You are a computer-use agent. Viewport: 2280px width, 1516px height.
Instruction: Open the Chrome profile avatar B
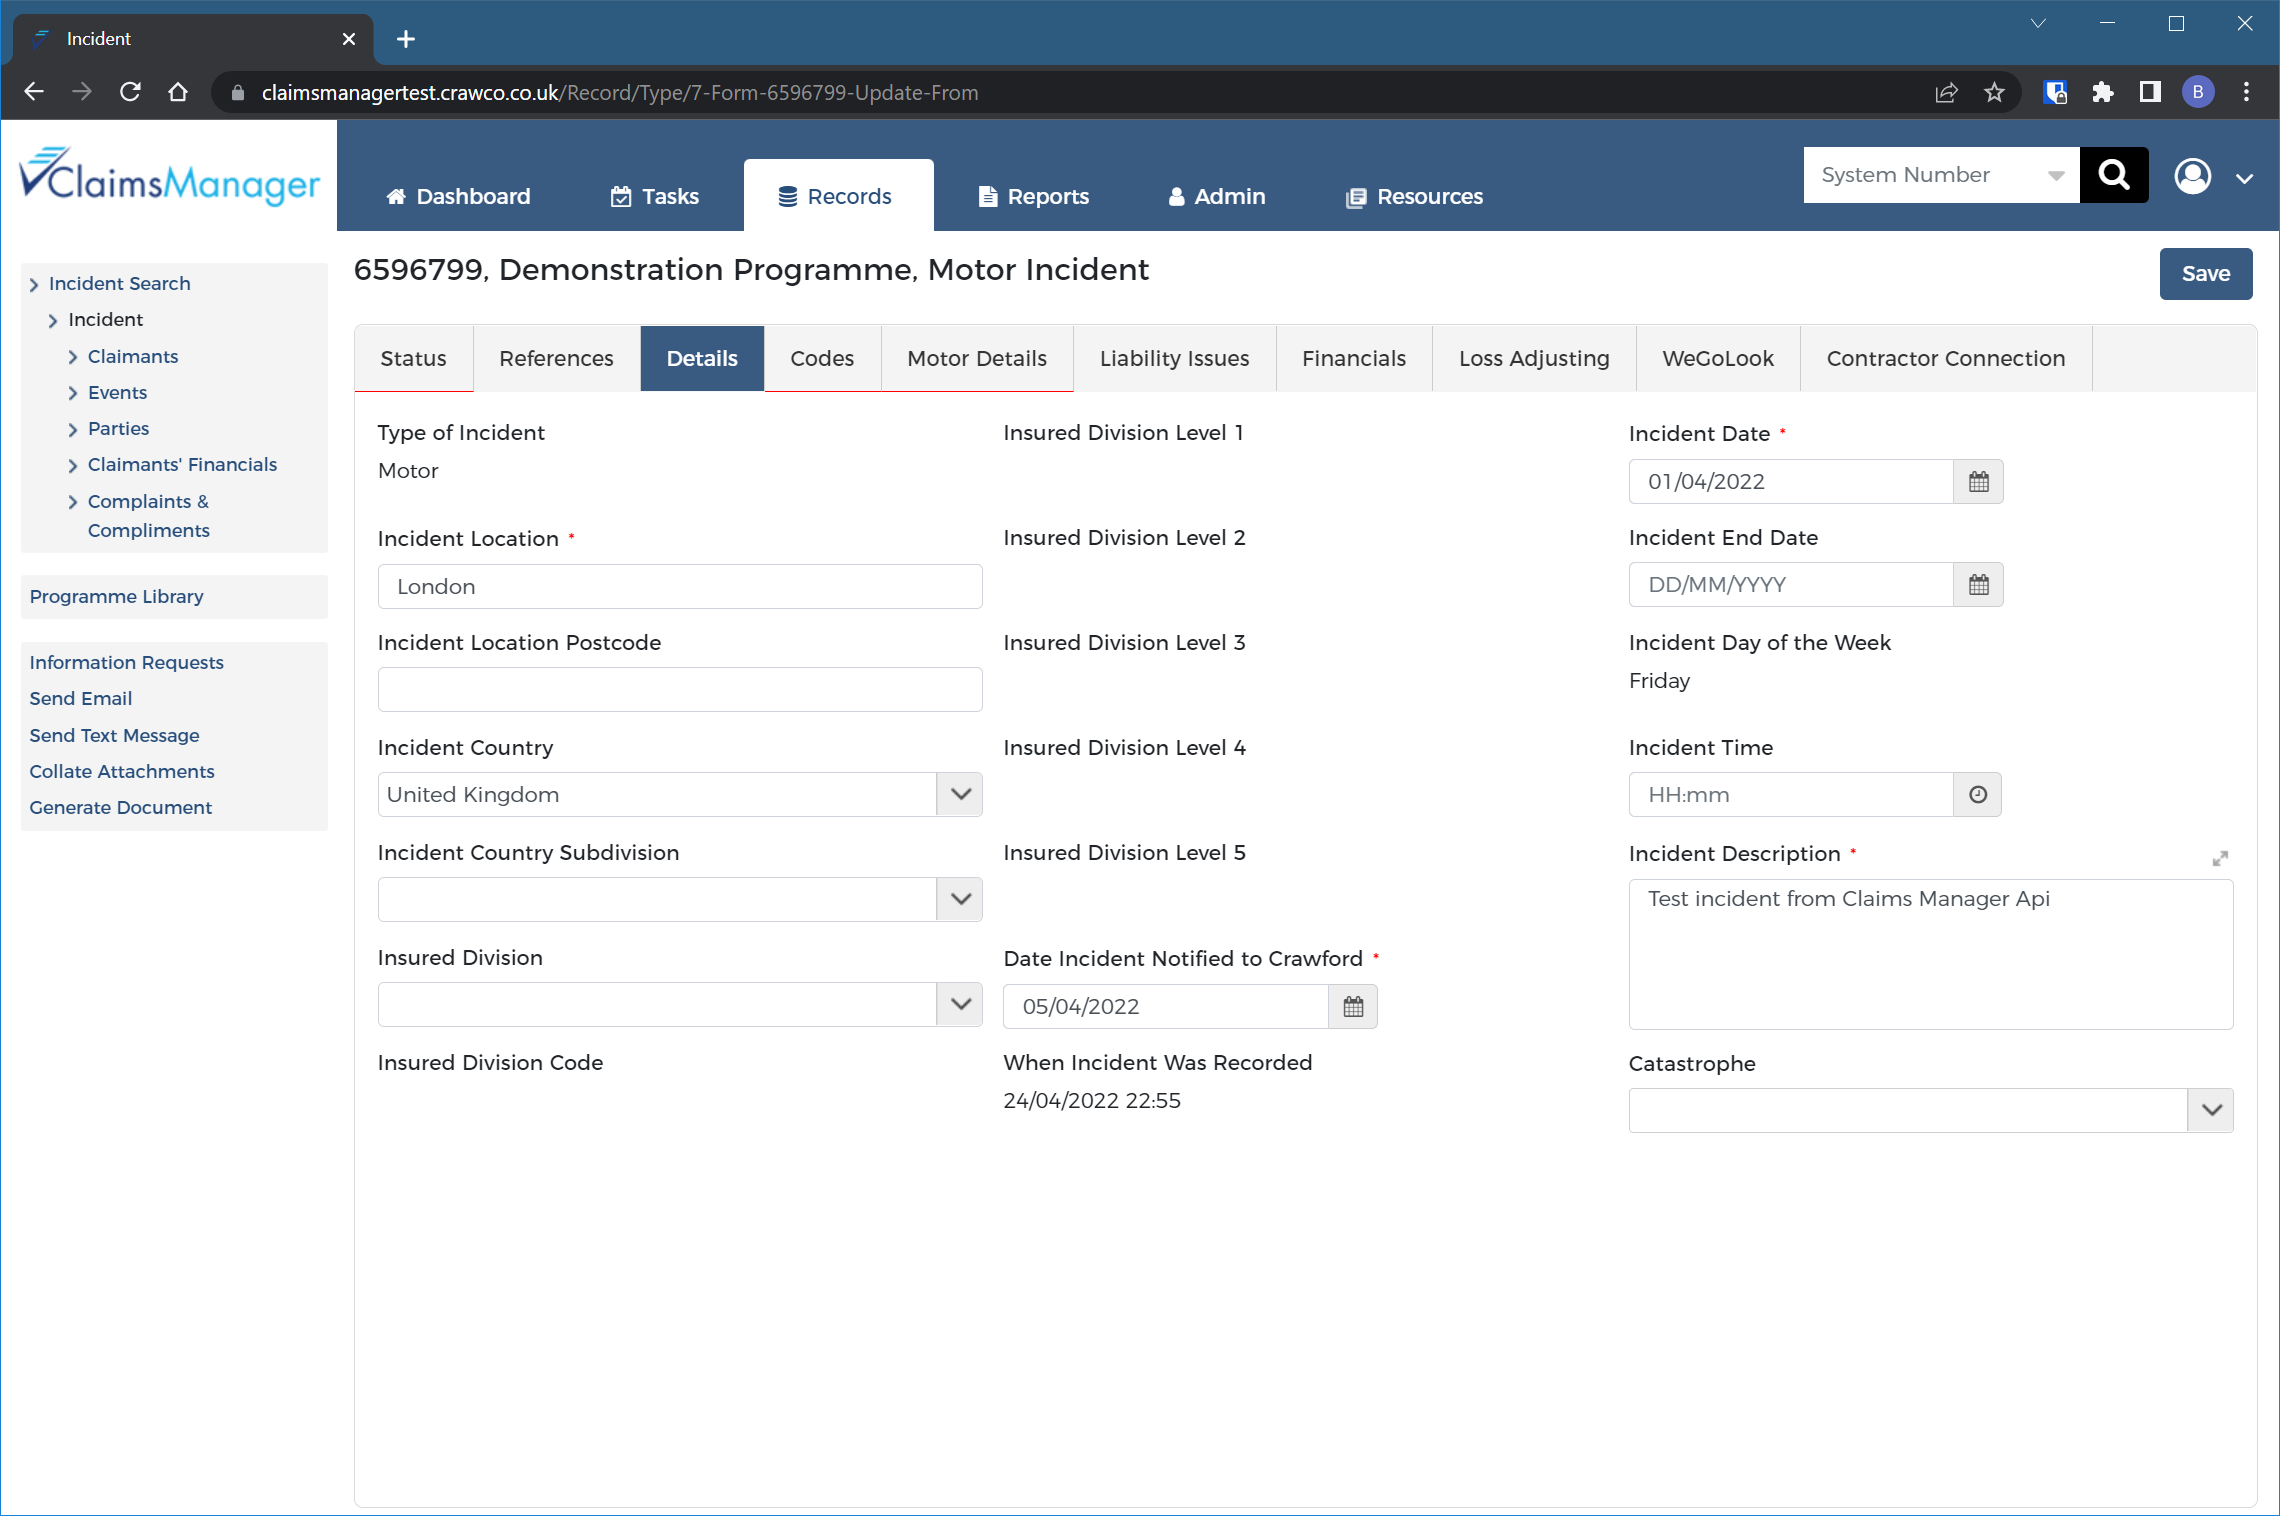(2198, 92)
